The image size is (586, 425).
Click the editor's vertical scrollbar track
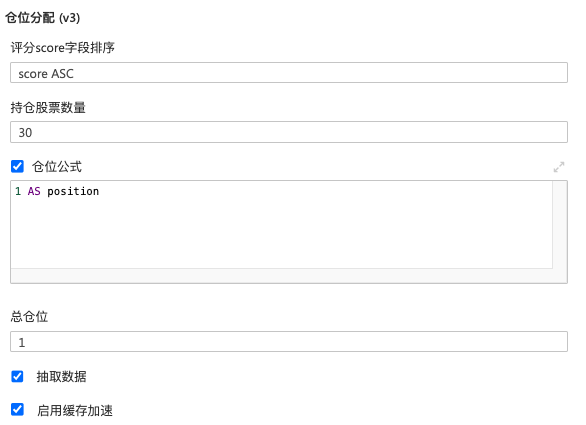(x=559, y=224)
